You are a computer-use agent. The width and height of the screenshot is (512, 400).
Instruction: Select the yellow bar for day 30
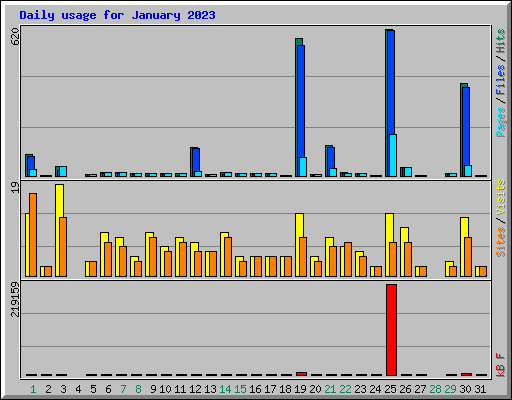[x=464, y=227]
